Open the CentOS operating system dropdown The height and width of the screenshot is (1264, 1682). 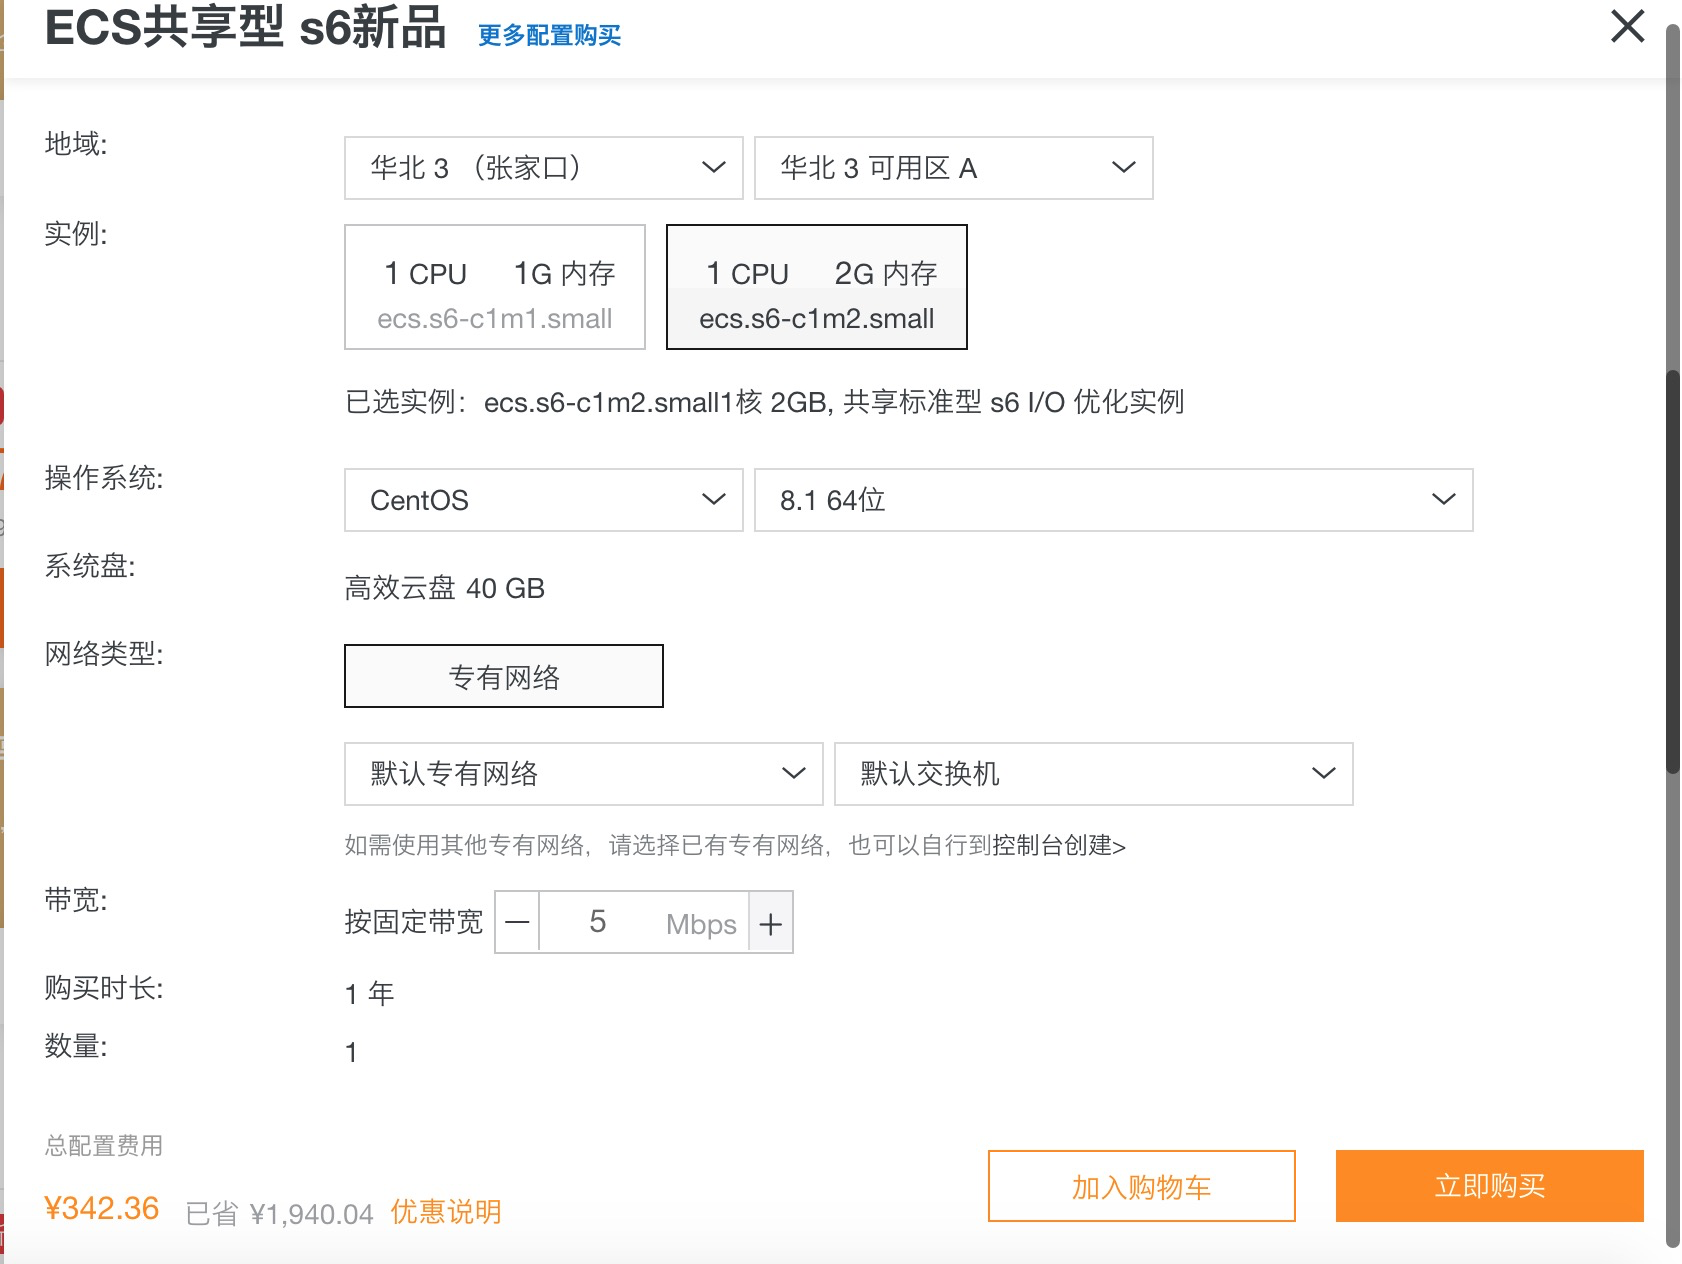click(543, 500)
